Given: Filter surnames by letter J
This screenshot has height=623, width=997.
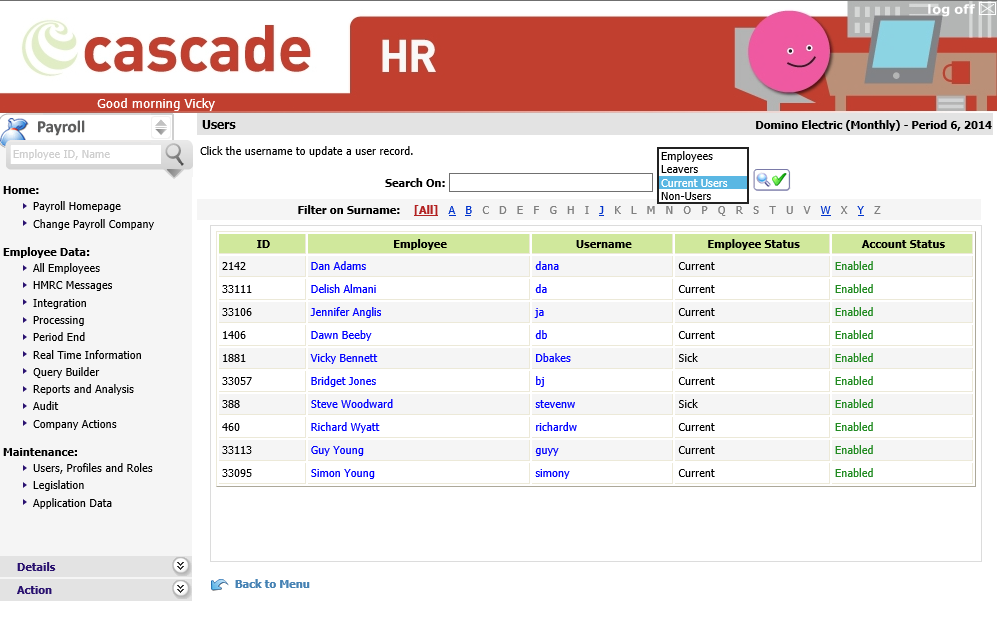Looking at the screenshot, I should 602,210.
